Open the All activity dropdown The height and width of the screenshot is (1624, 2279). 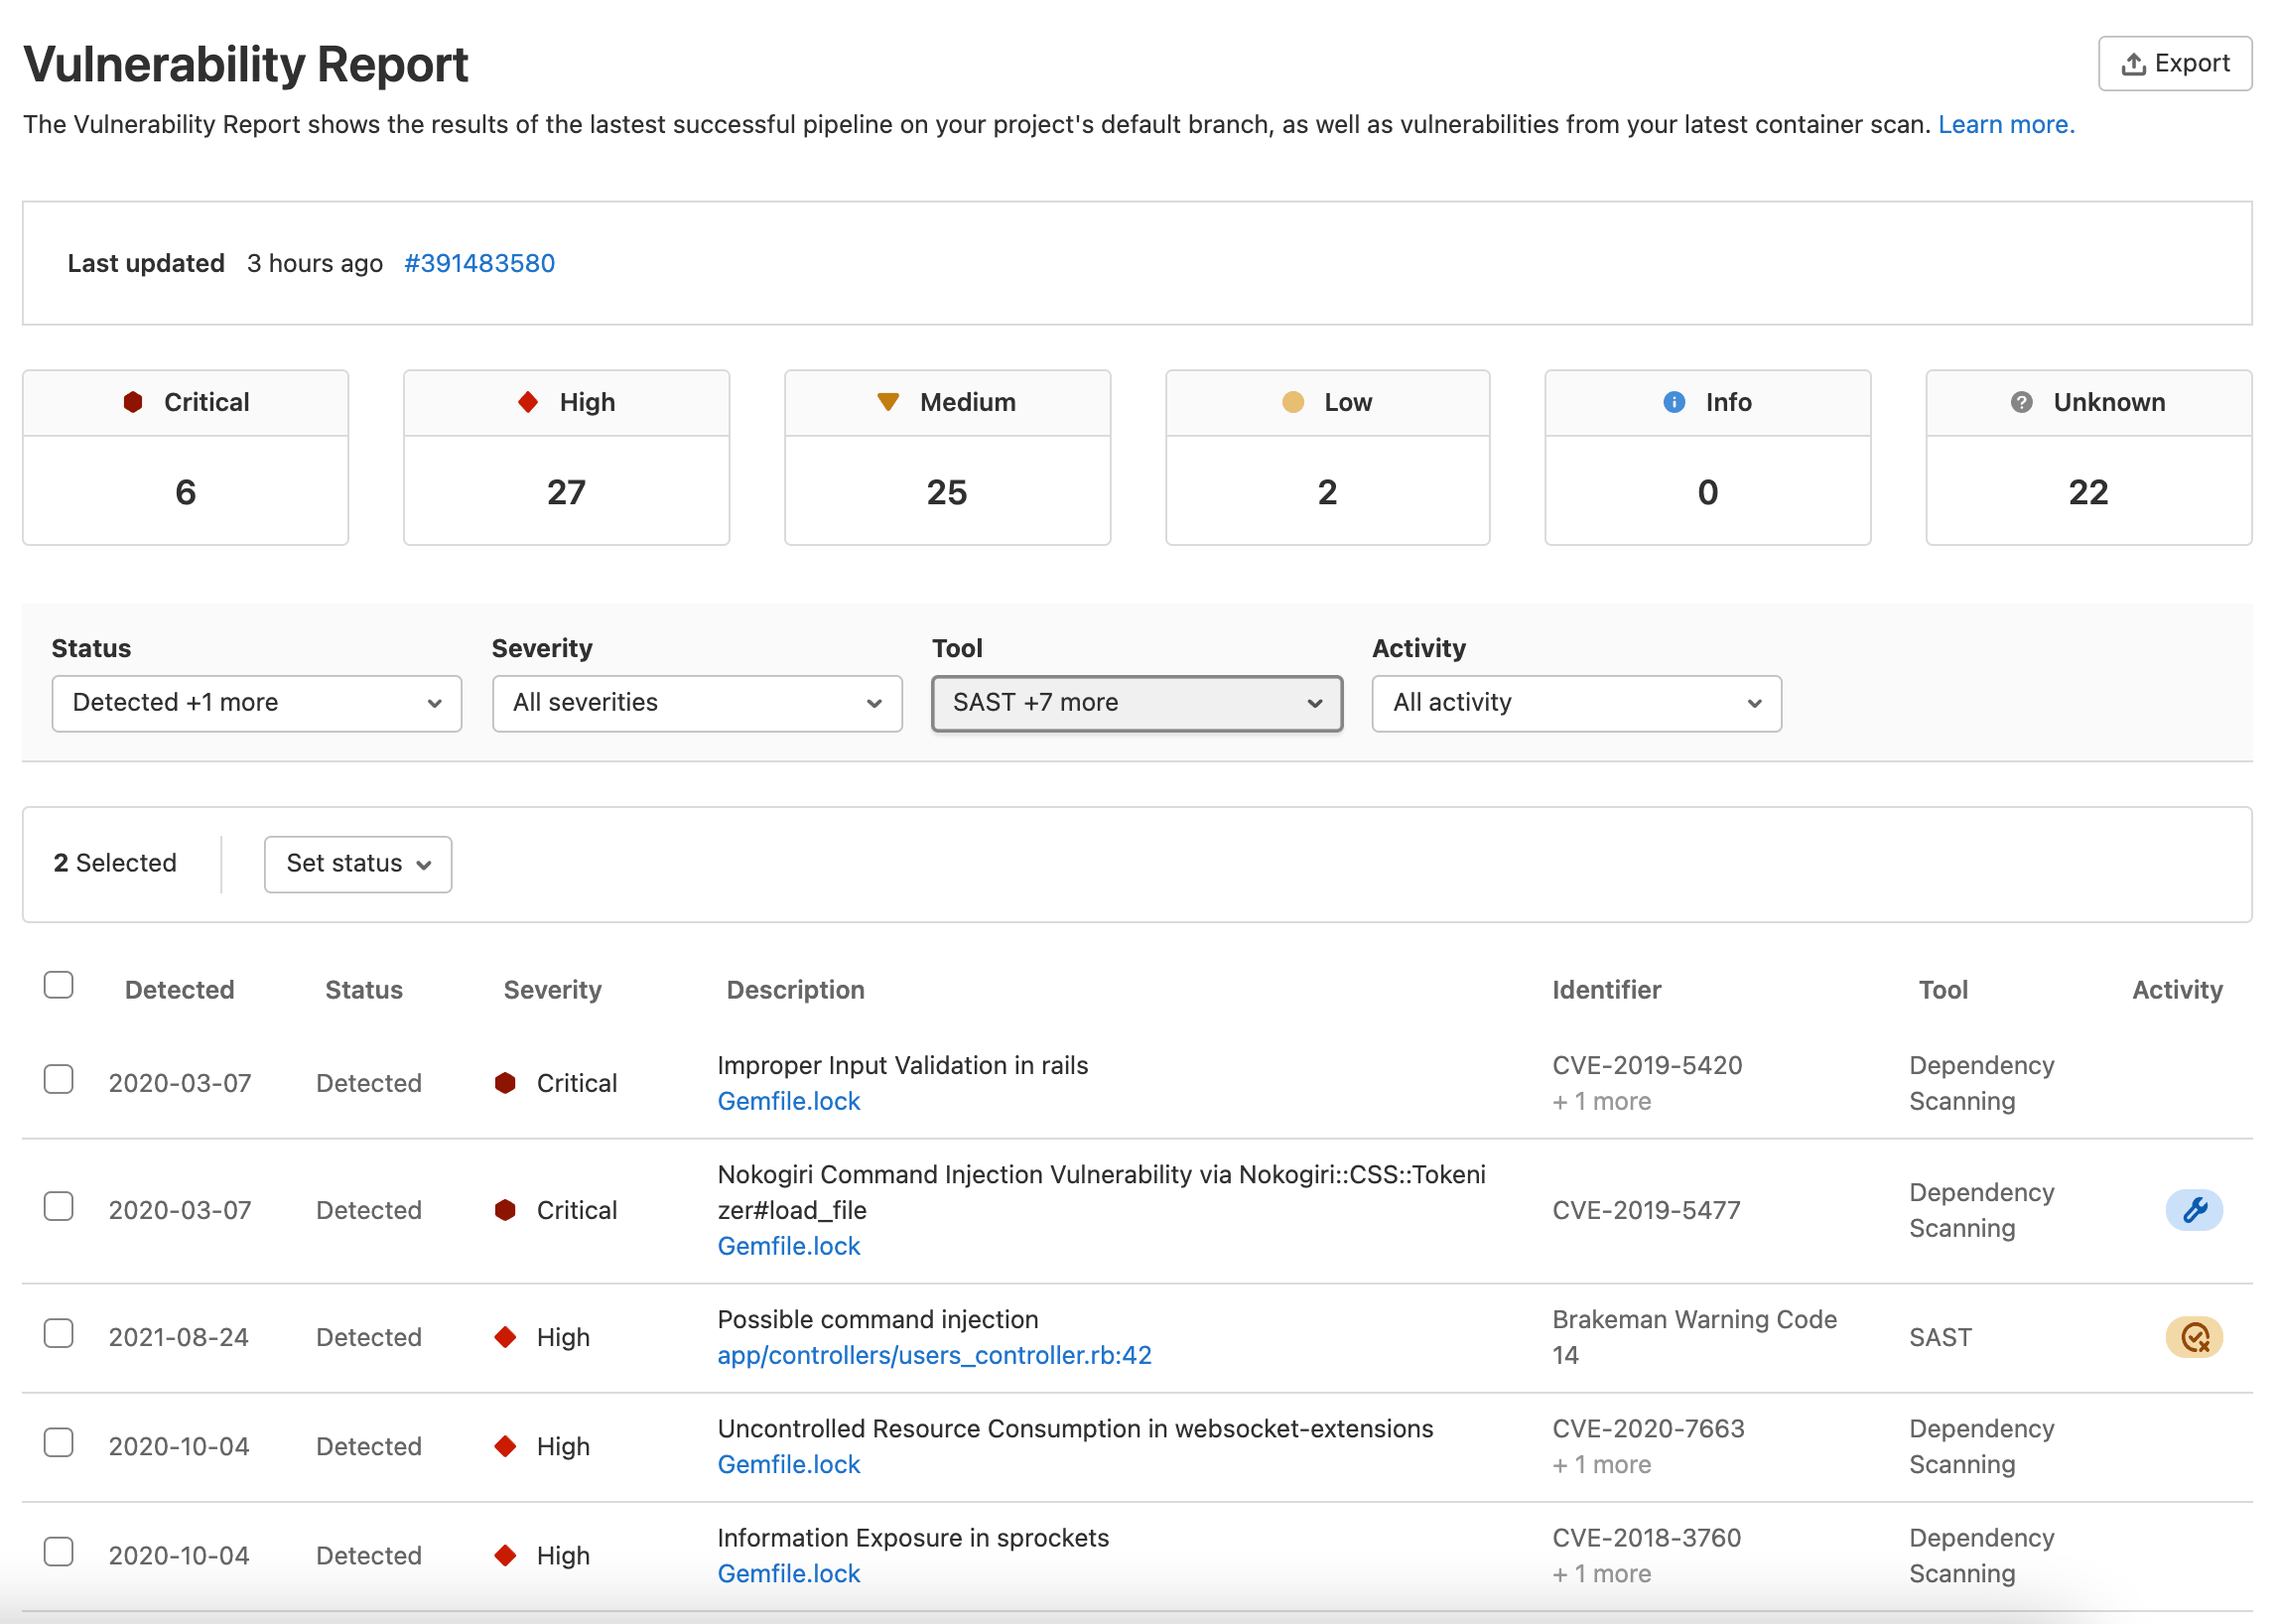(x=1576, y=703)
